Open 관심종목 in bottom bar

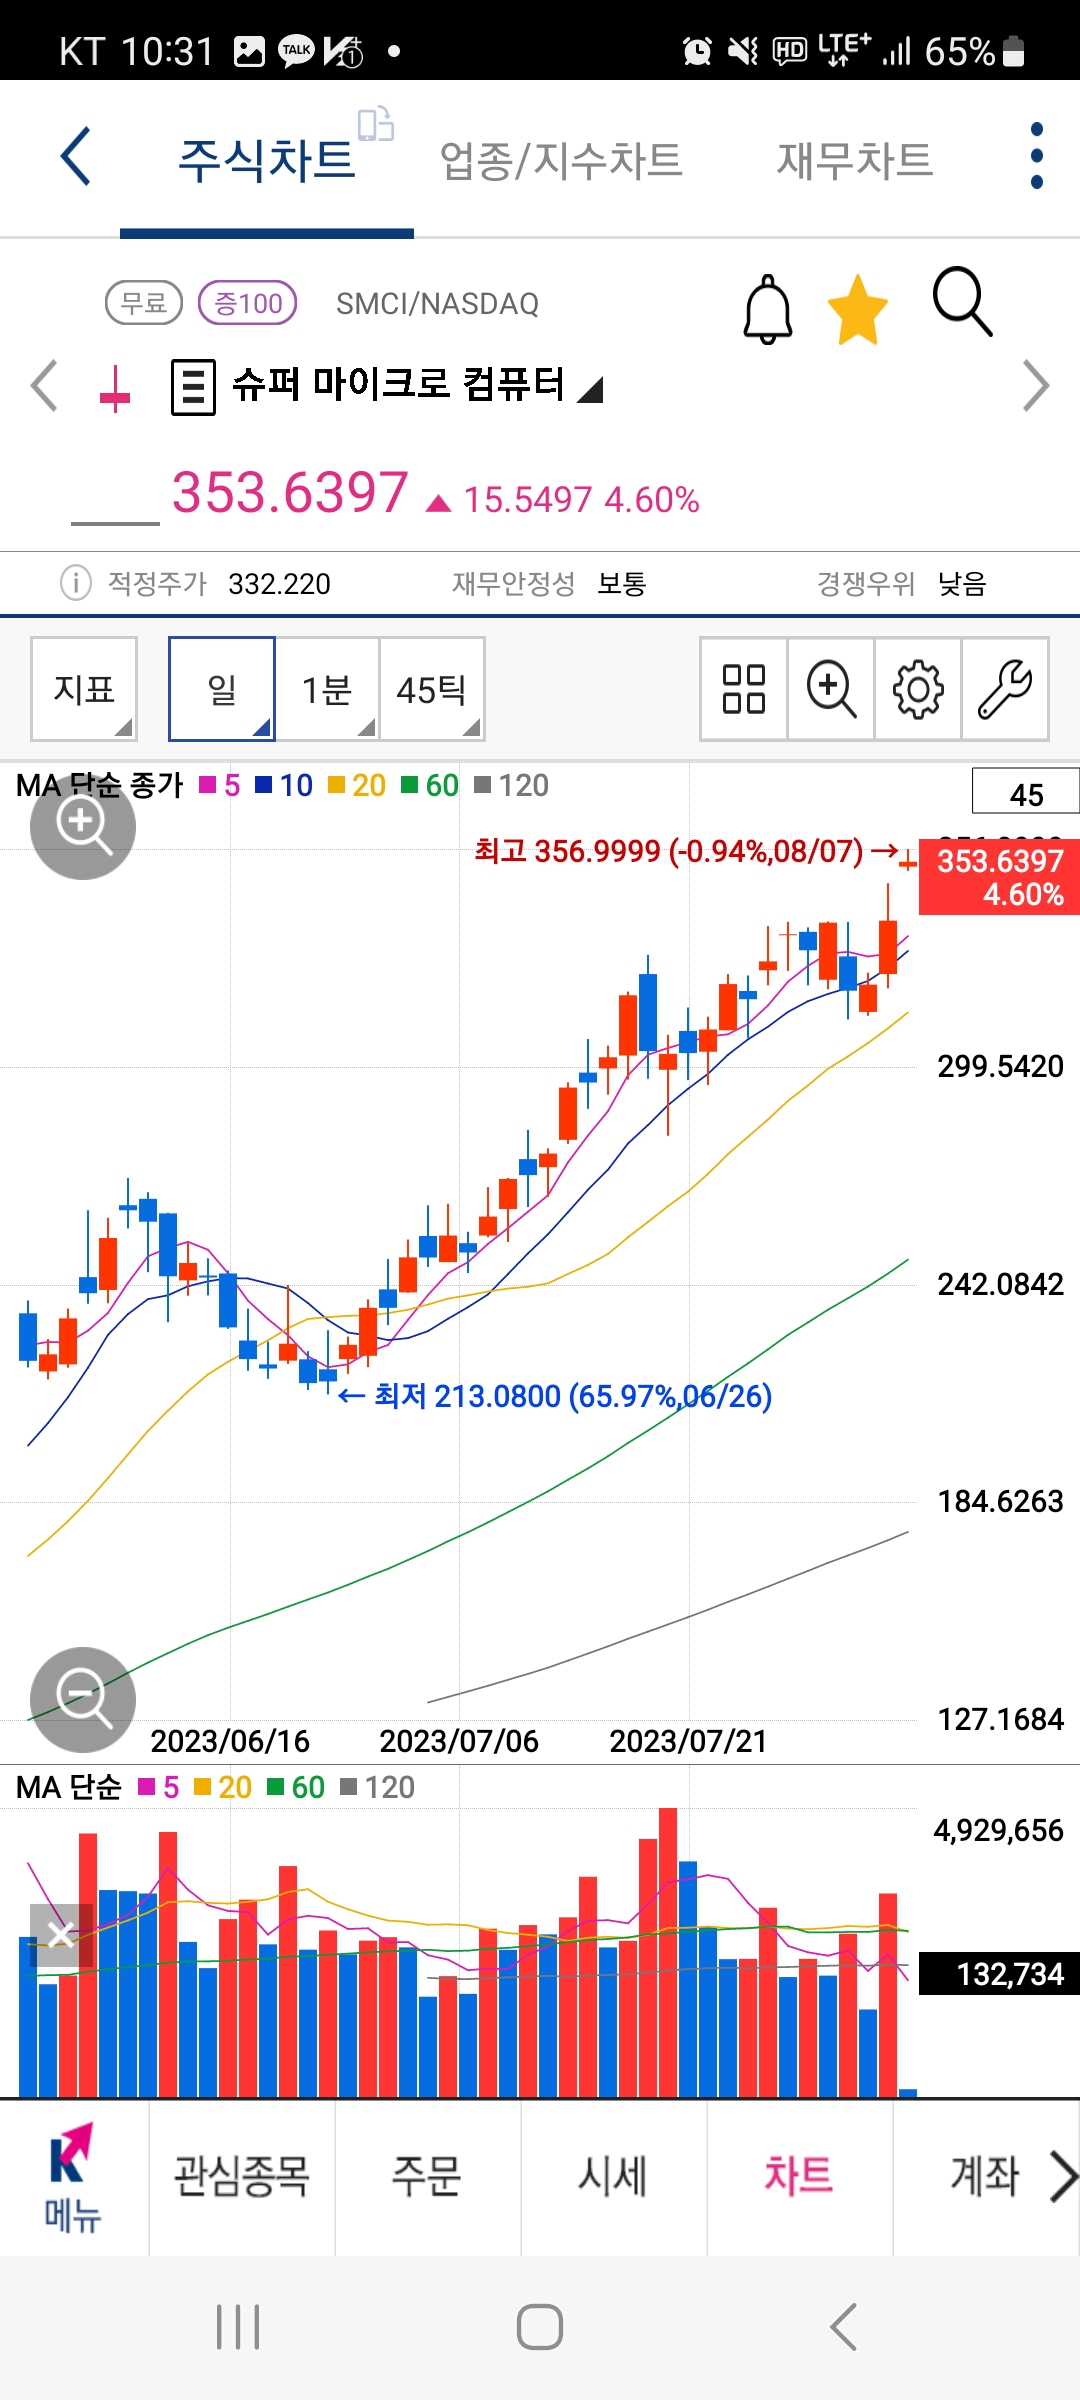coord(241,2176)
